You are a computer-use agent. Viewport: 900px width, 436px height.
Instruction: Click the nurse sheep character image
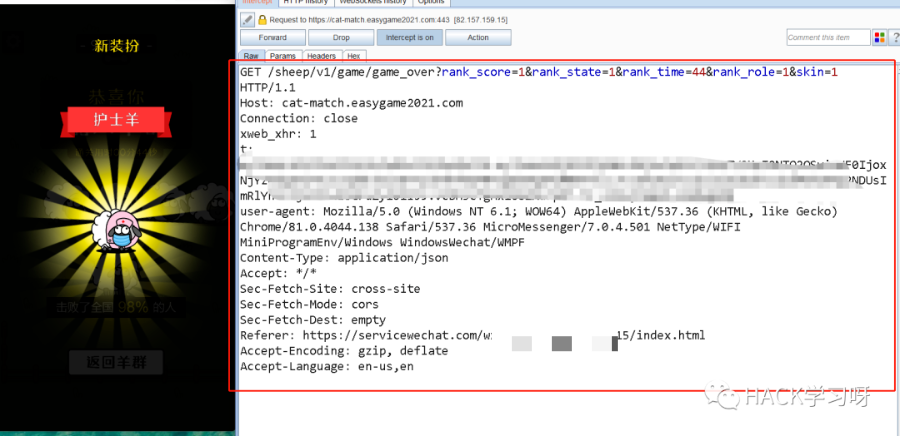pyautogui.click(x=115, y=231)
